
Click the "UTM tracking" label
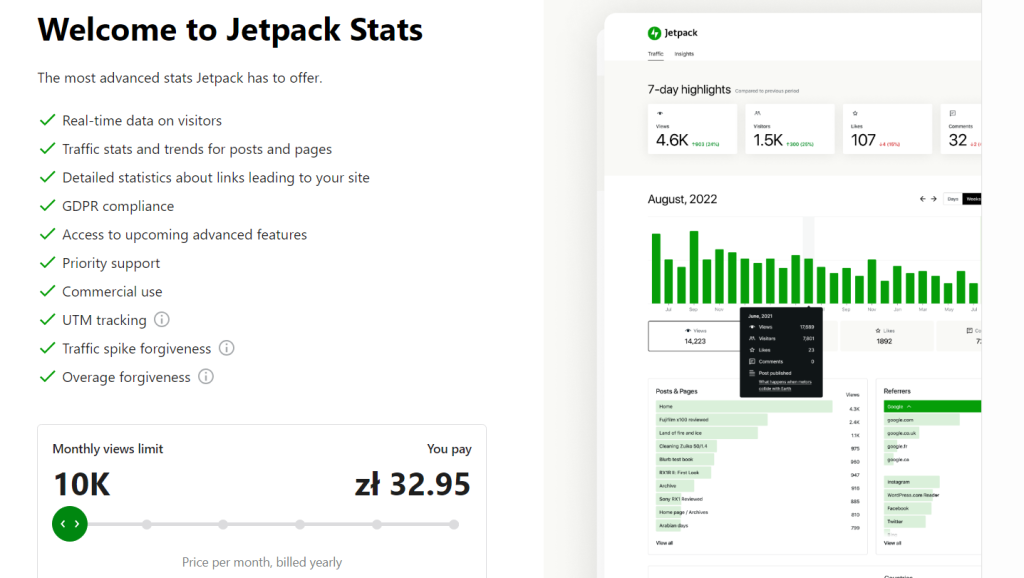coord(104,320)
